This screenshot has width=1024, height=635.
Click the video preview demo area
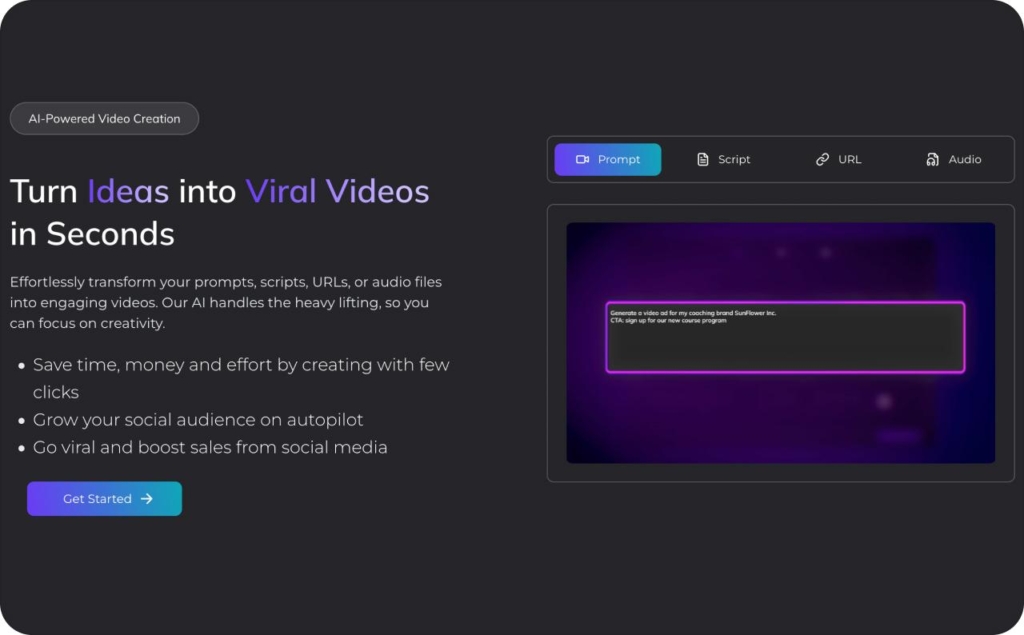tap(781, 343)
